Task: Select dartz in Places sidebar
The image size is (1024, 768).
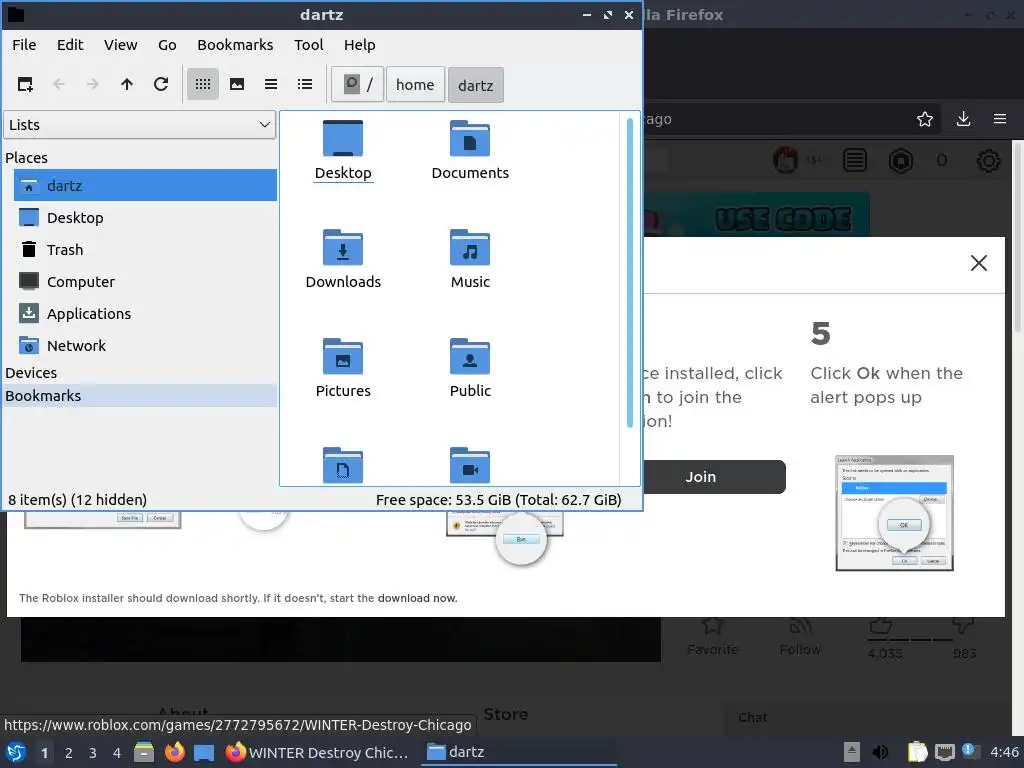Action: [x=145, y=185]
